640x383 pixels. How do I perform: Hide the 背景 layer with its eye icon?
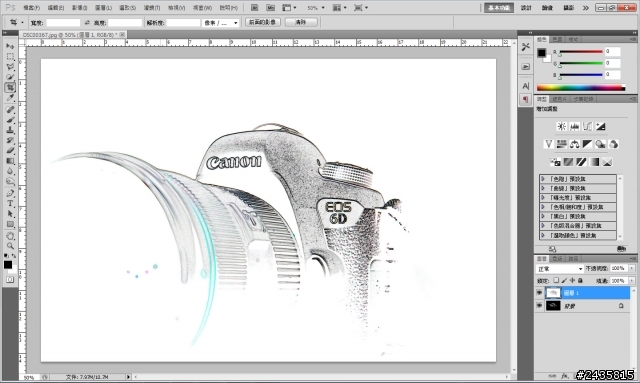click(x=539, y=306)
